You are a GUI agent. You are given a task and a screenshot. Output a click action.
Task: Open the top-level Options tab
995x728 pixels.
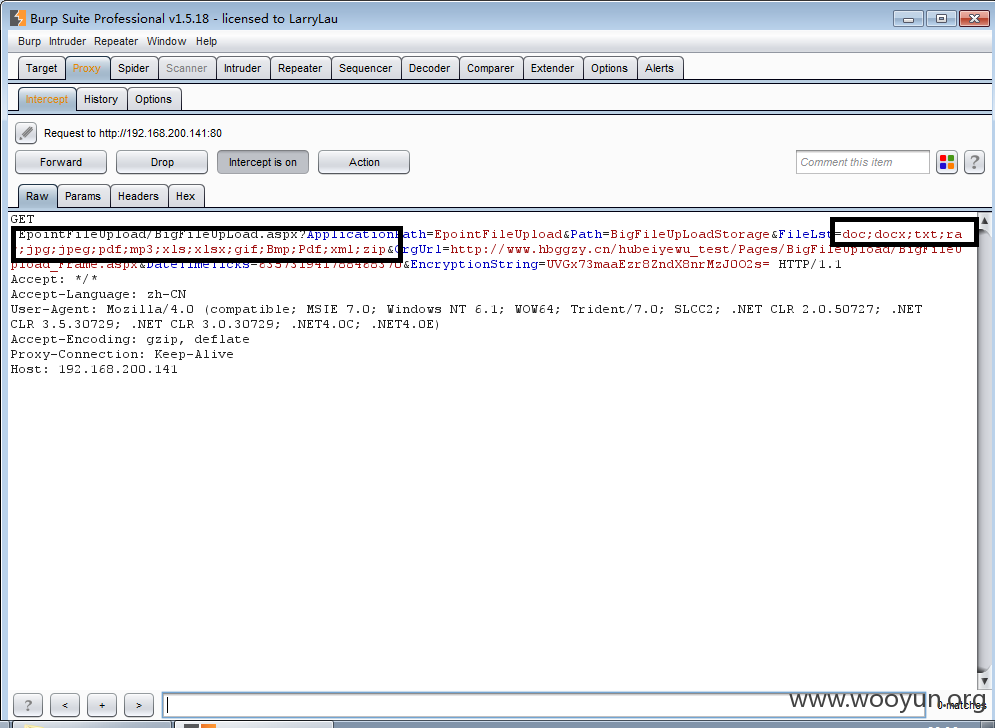[609, 68]
